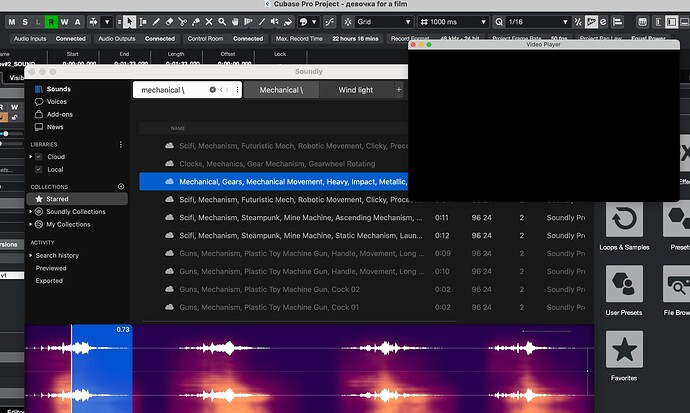Screen dimensions: 690x413
Task: Click the Loops & Samples icon
Action: 624,219
